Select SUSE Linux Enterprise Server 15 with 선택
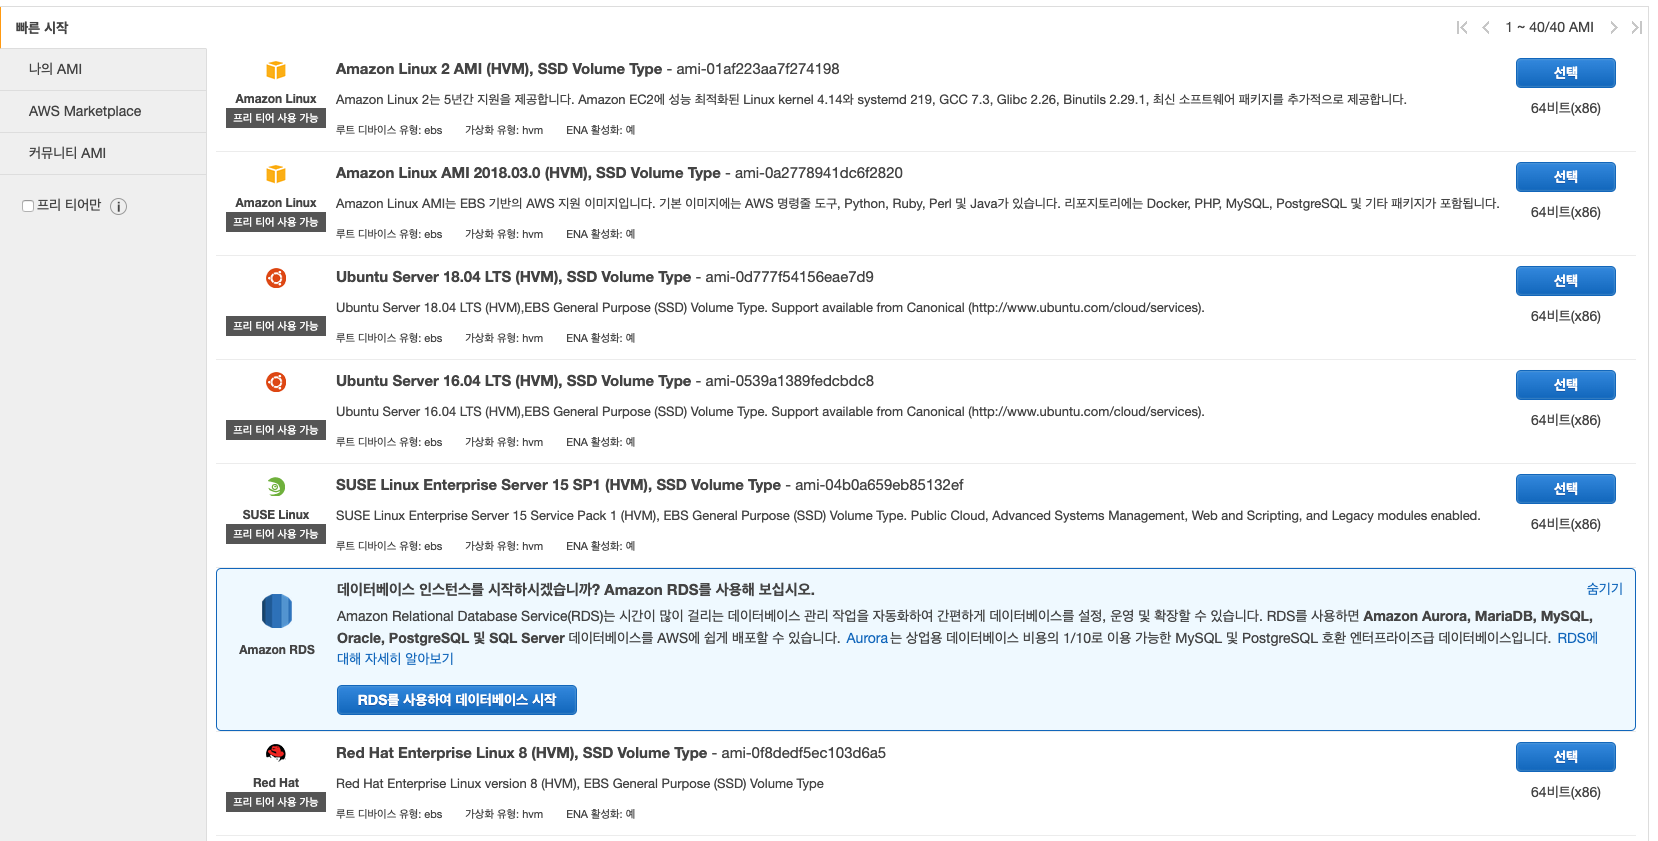1658x841 pixels. click(1565, 489)
